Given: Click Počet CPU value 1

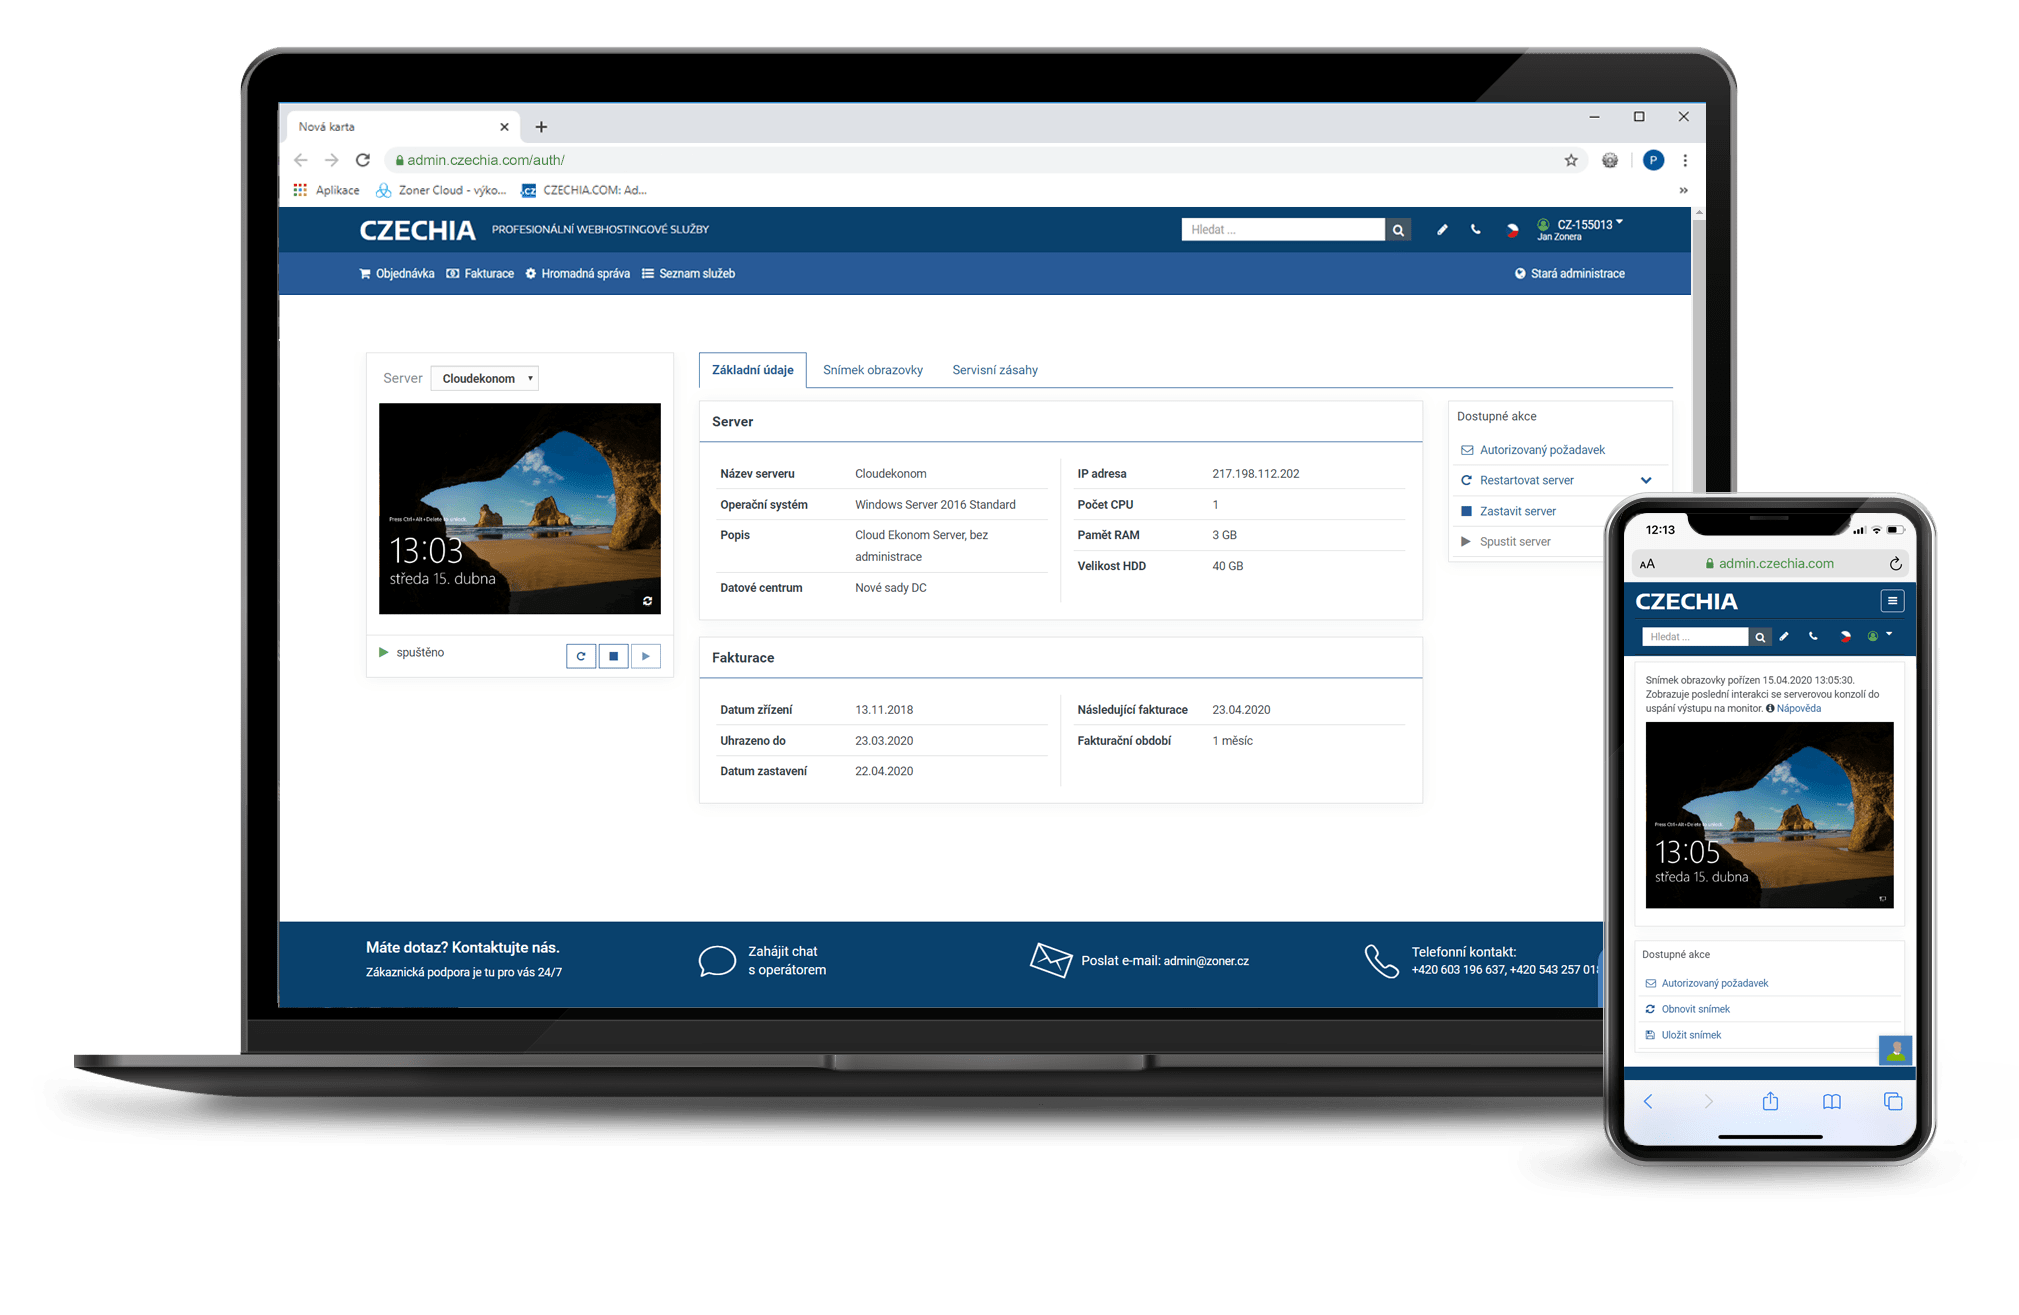Looking at the screenshot, I should 1215,505.
